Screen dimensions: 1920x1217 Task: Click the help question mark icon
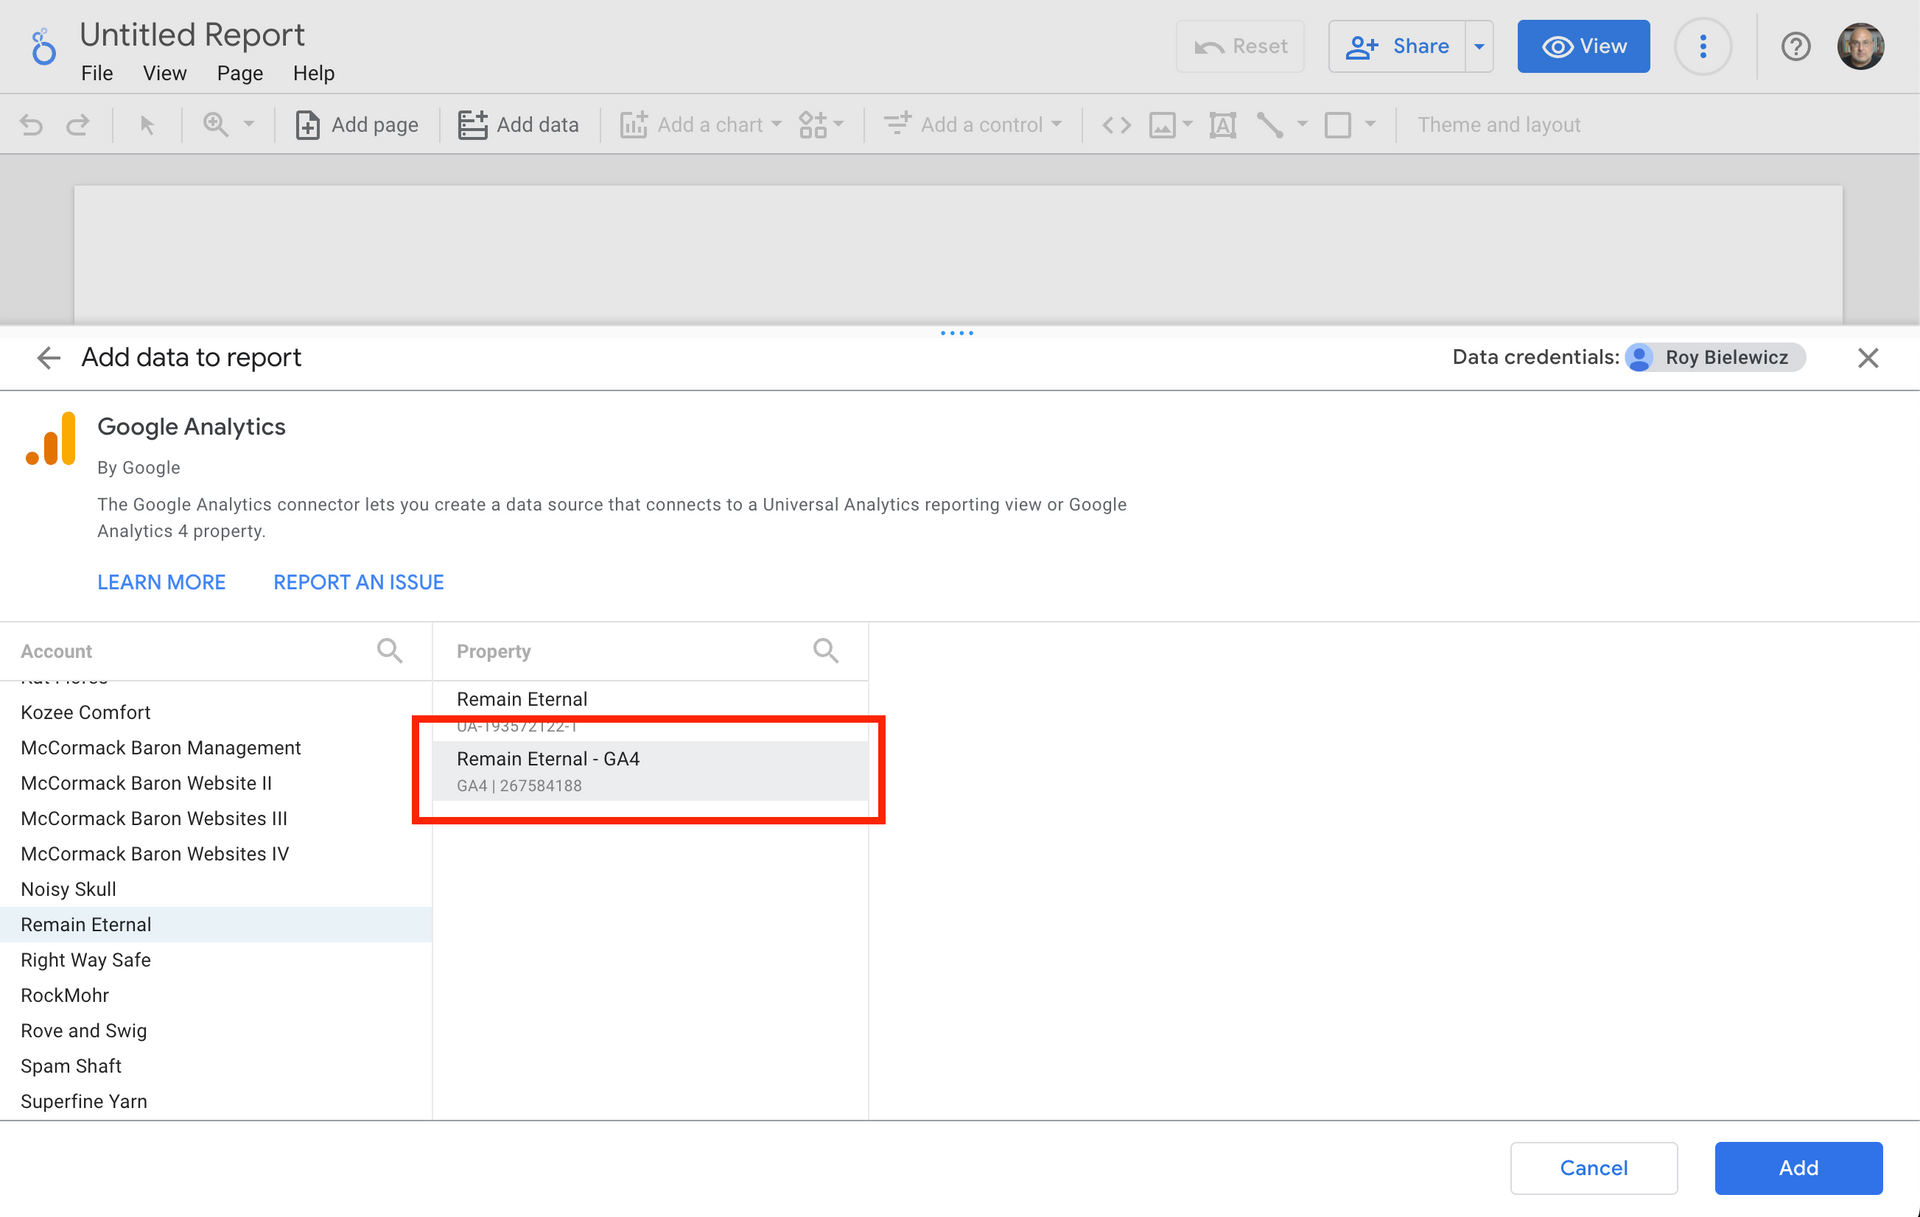(1796, 46)
